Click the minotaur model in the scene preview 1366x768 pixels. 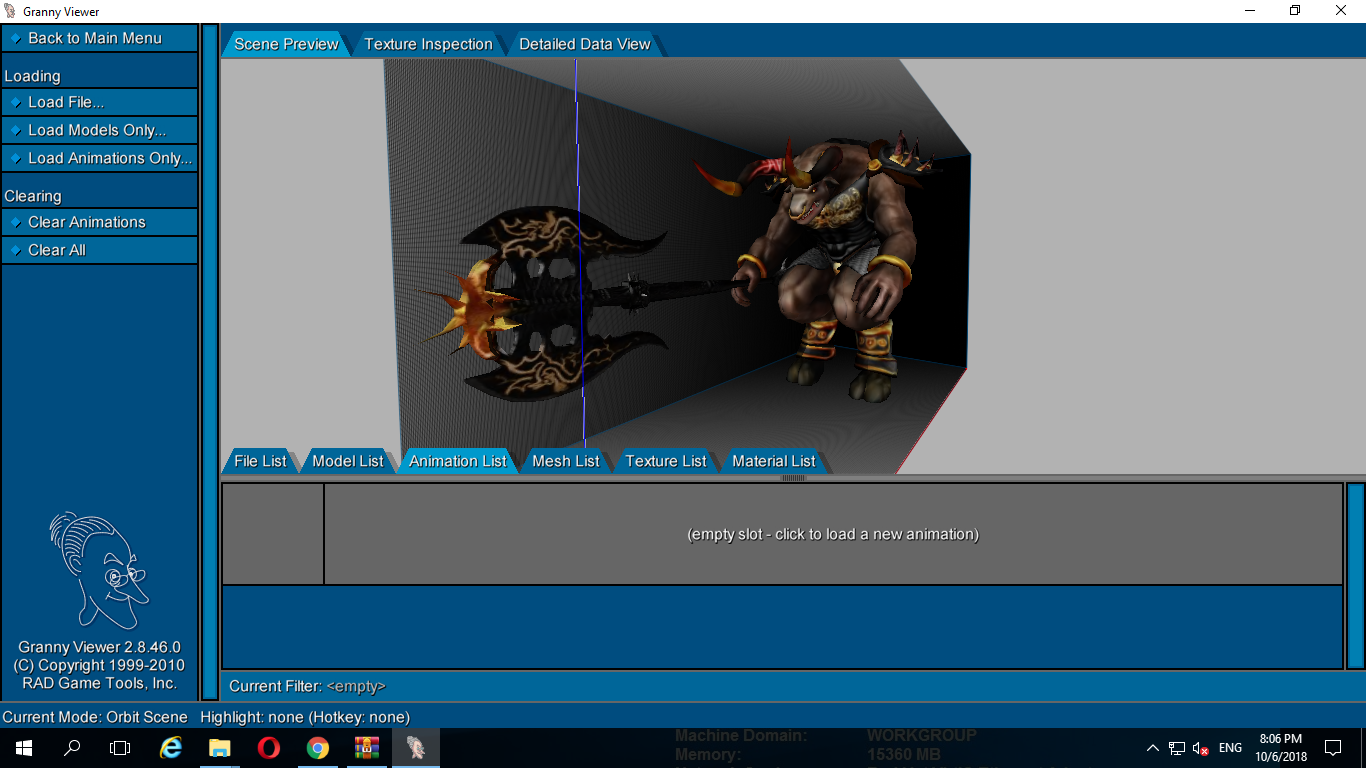click(x=840, y=265)
